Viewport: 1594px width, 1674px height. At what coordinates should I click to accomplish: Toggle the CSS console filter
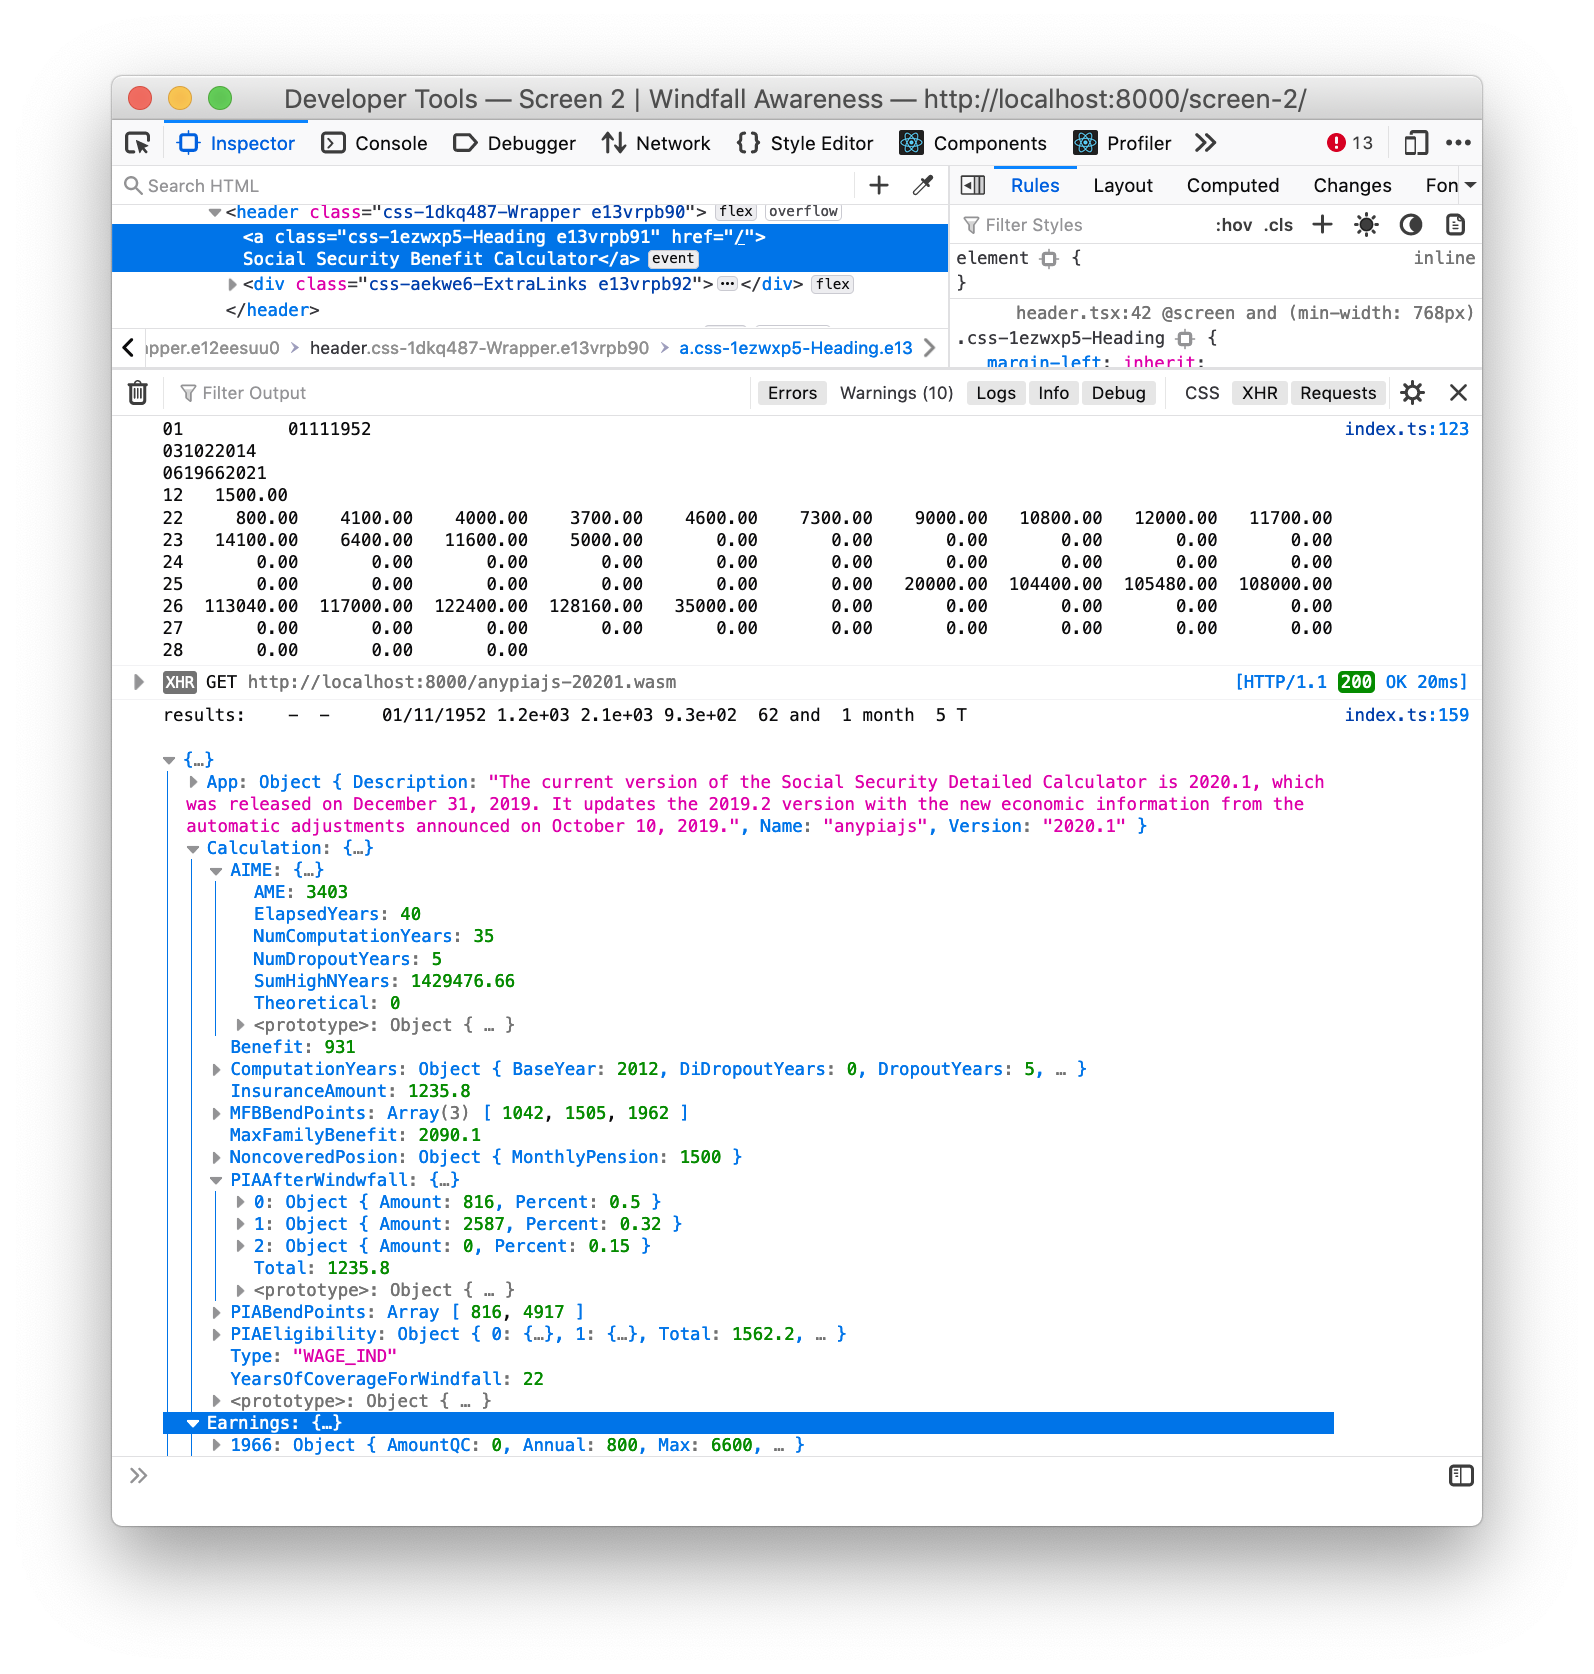pos(1202,393)
